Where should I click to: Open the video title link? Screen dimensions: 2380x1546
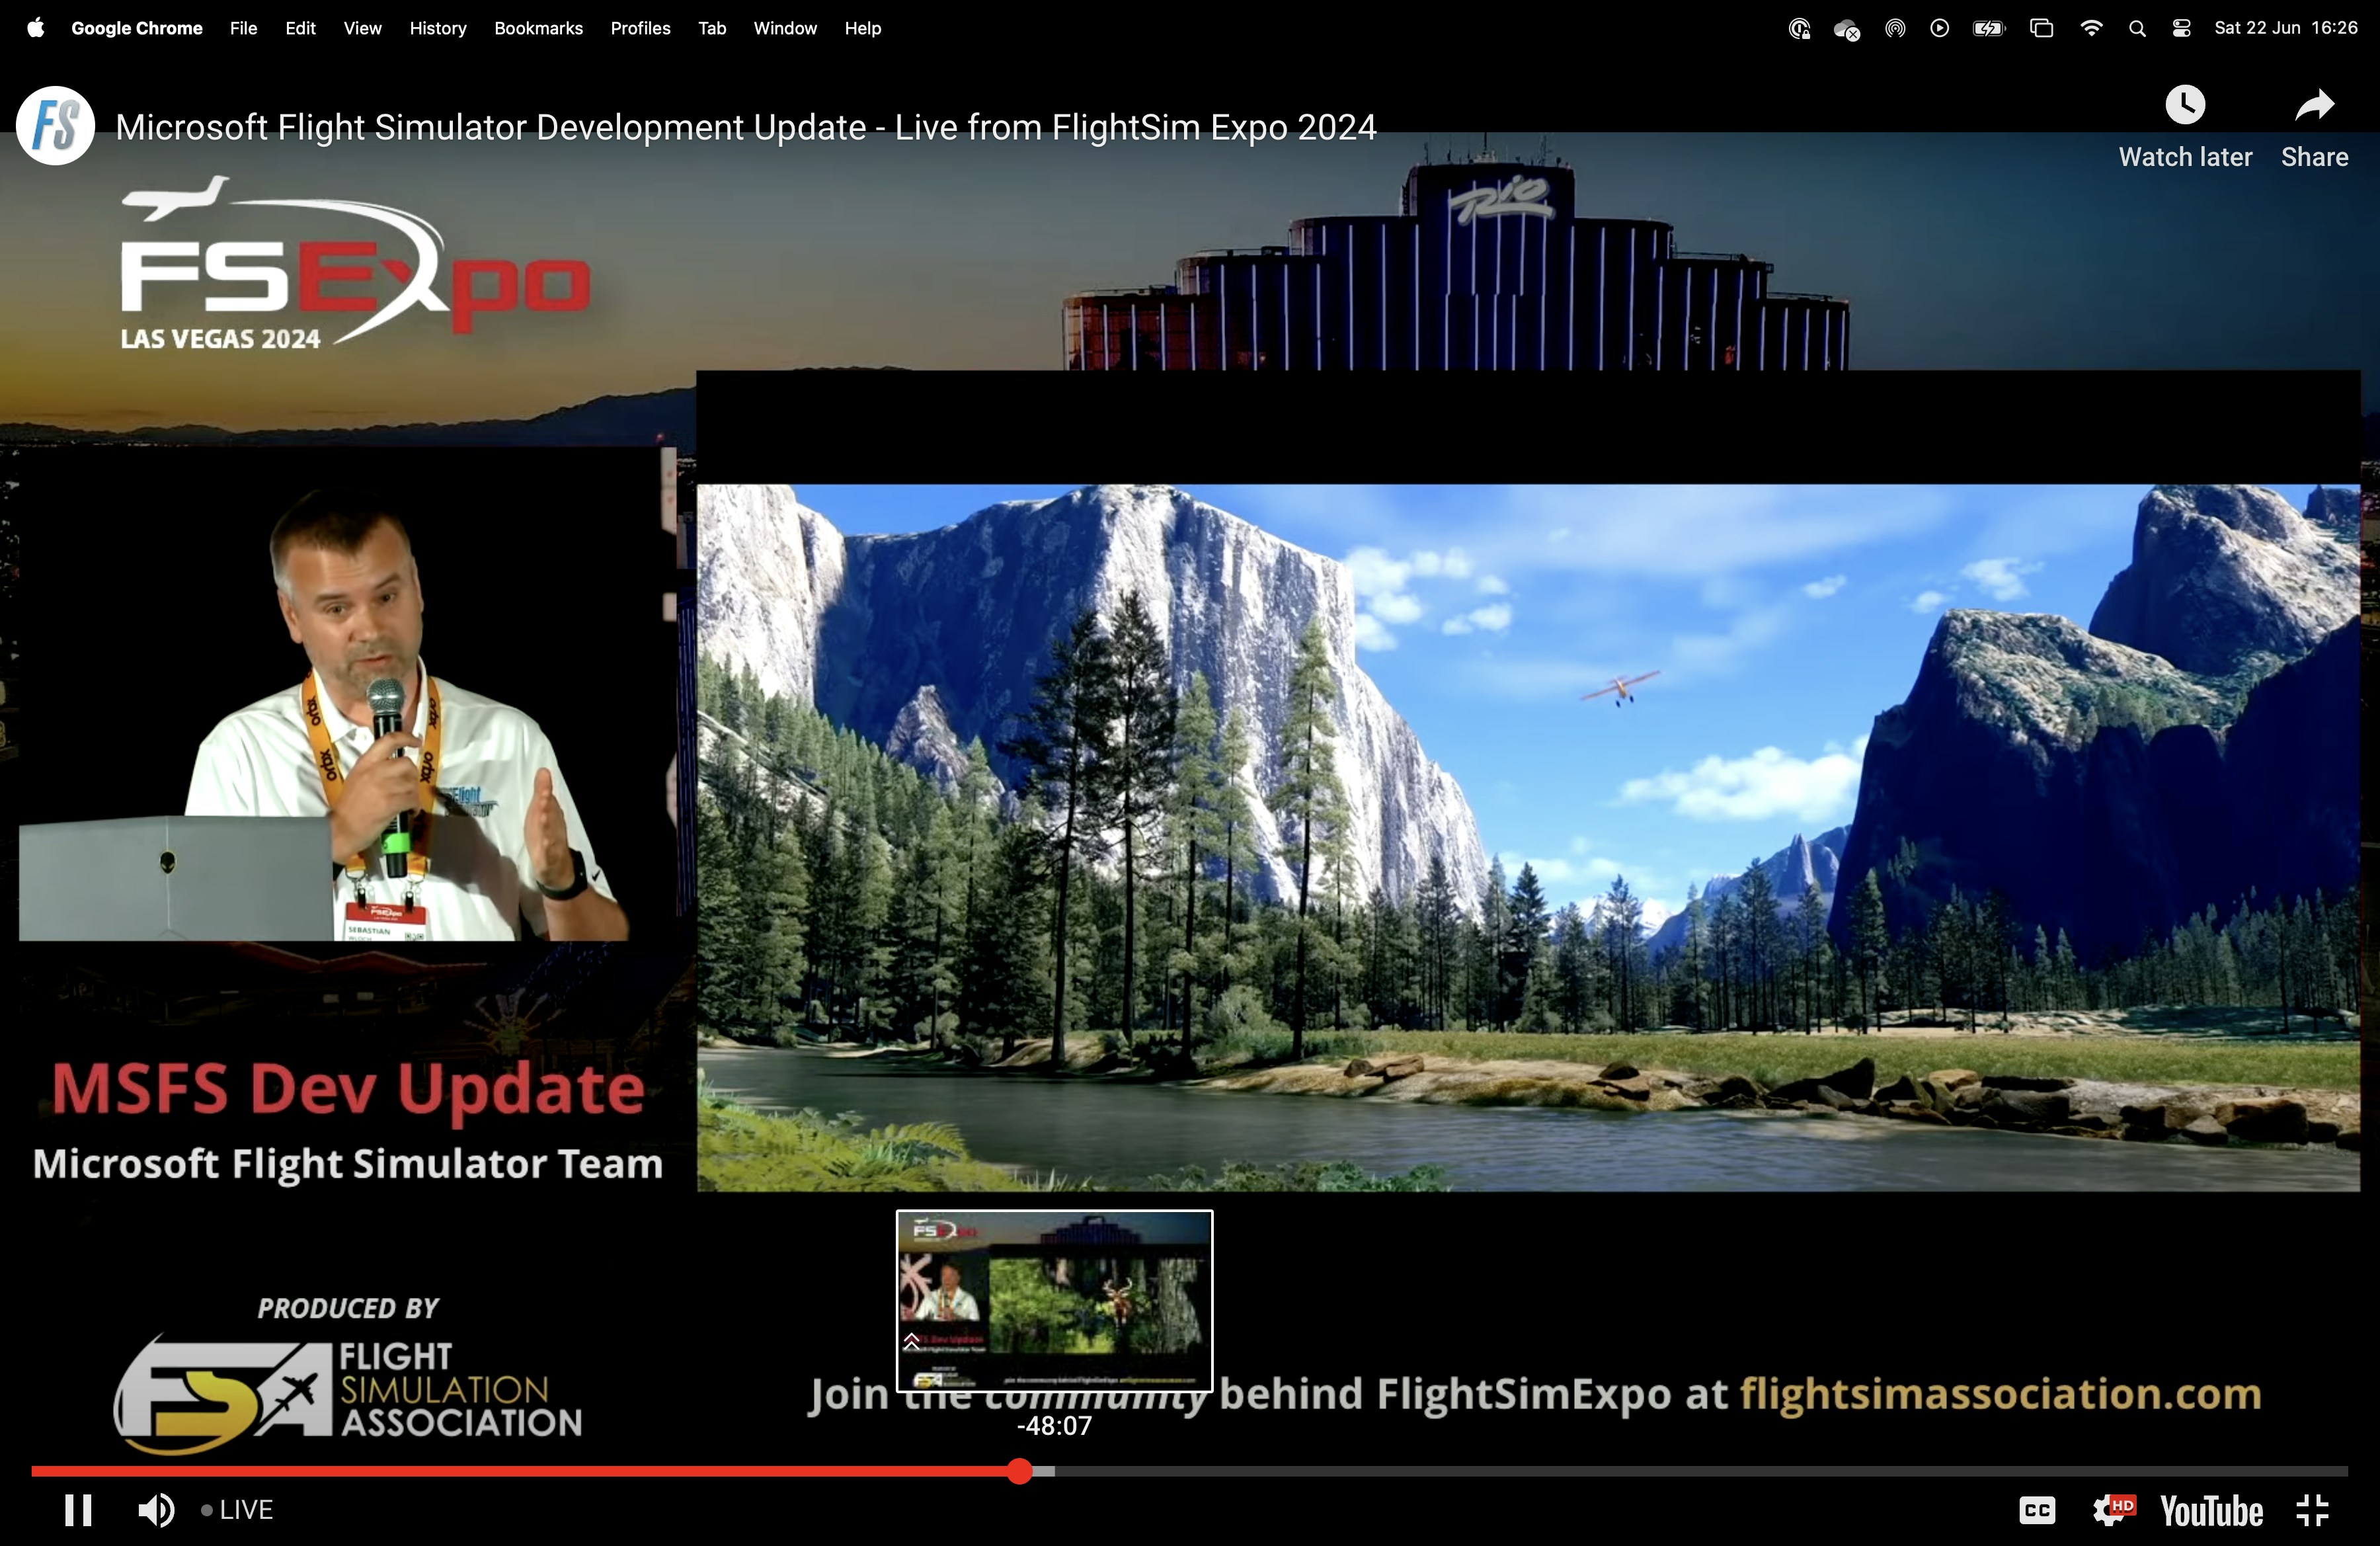[745, 127]
